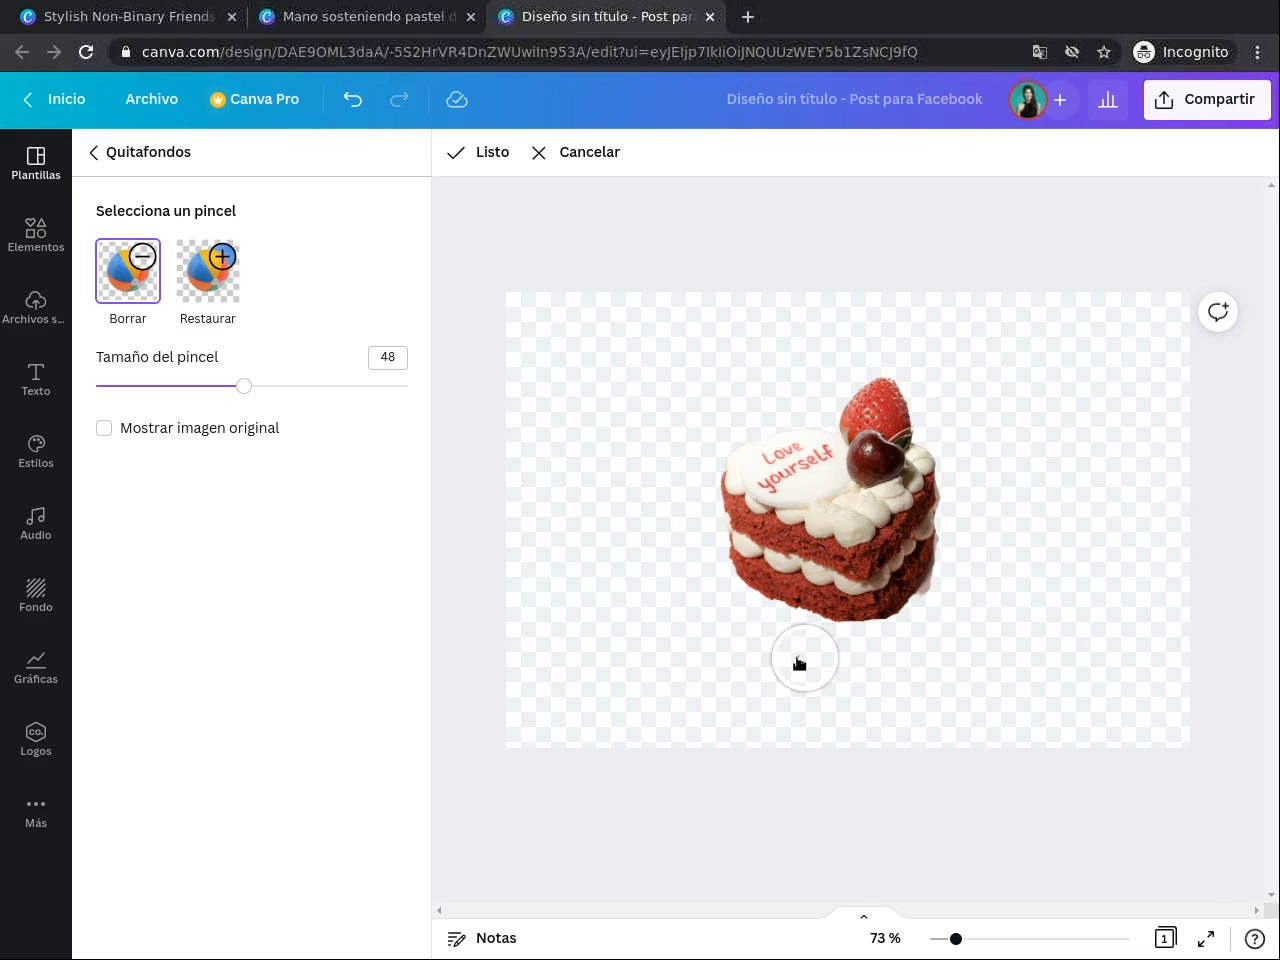Image resolution: width=1280 pixels, height=960 pixels.
Task: Click the Canva Pro button
Action: click(255, 99)
